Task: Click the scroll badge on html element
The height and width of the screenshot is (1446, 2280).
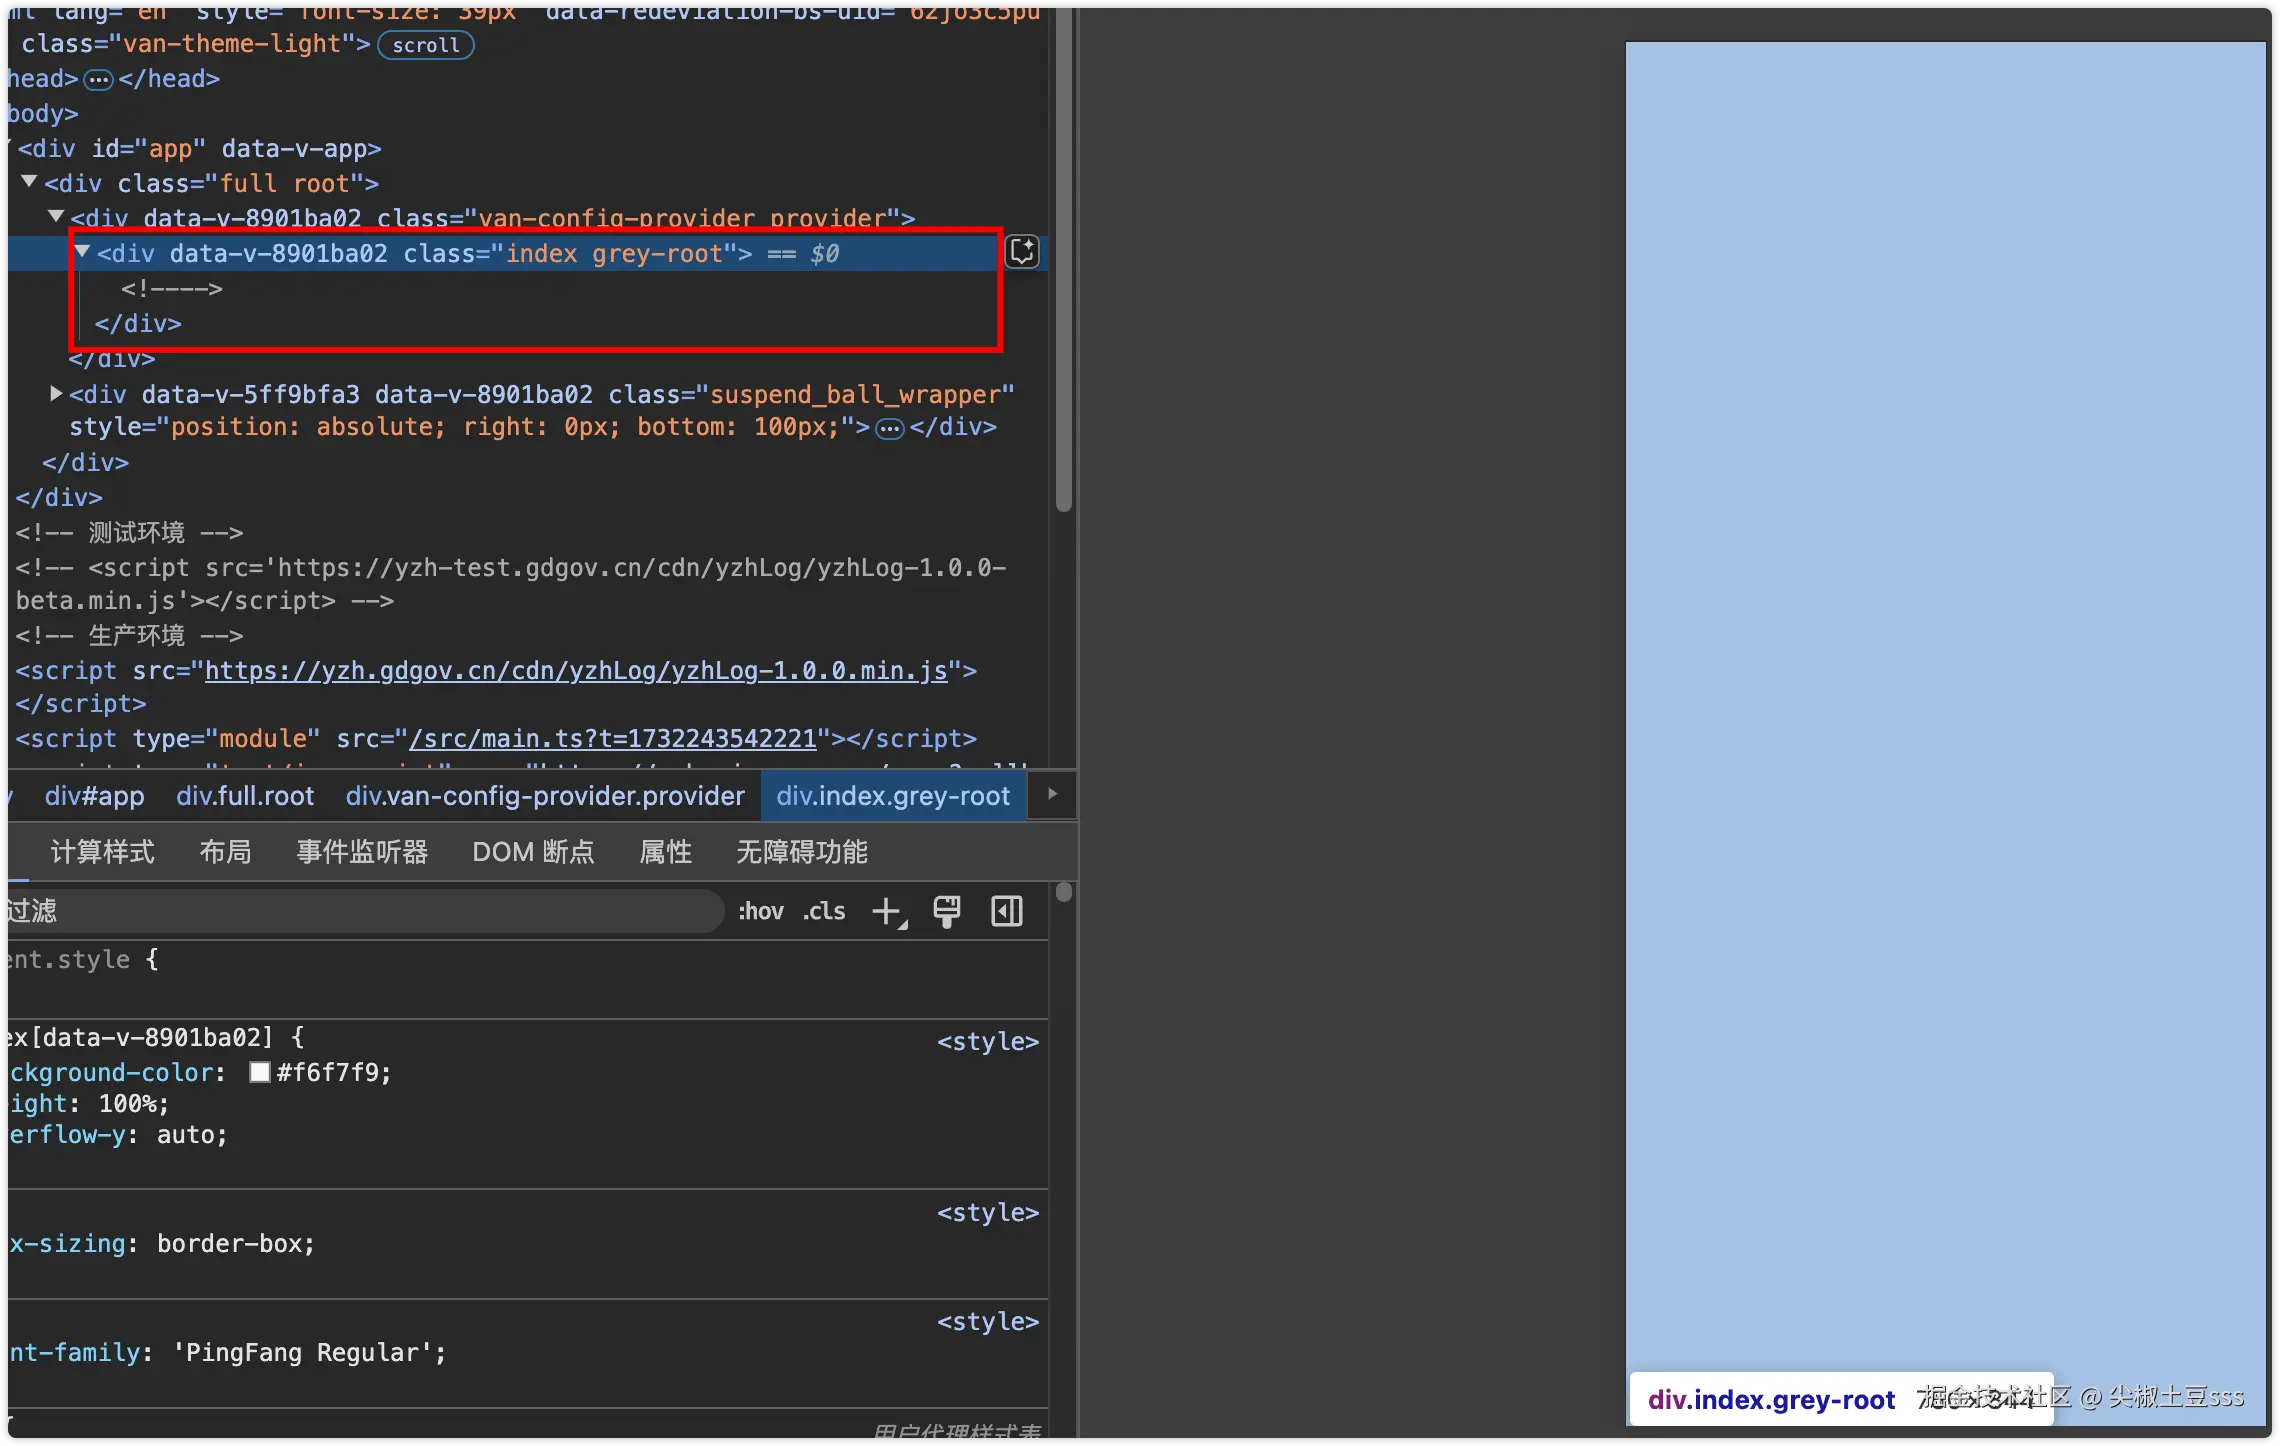Action: 425,45
